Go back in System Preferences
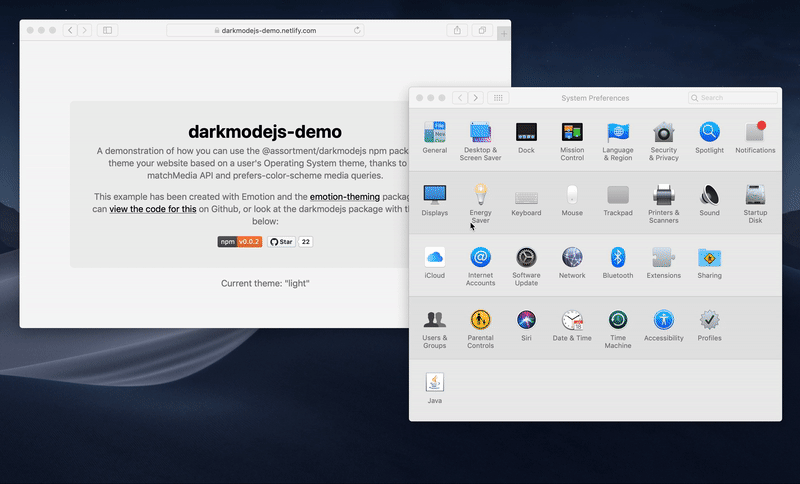 (x=460, y=97)
